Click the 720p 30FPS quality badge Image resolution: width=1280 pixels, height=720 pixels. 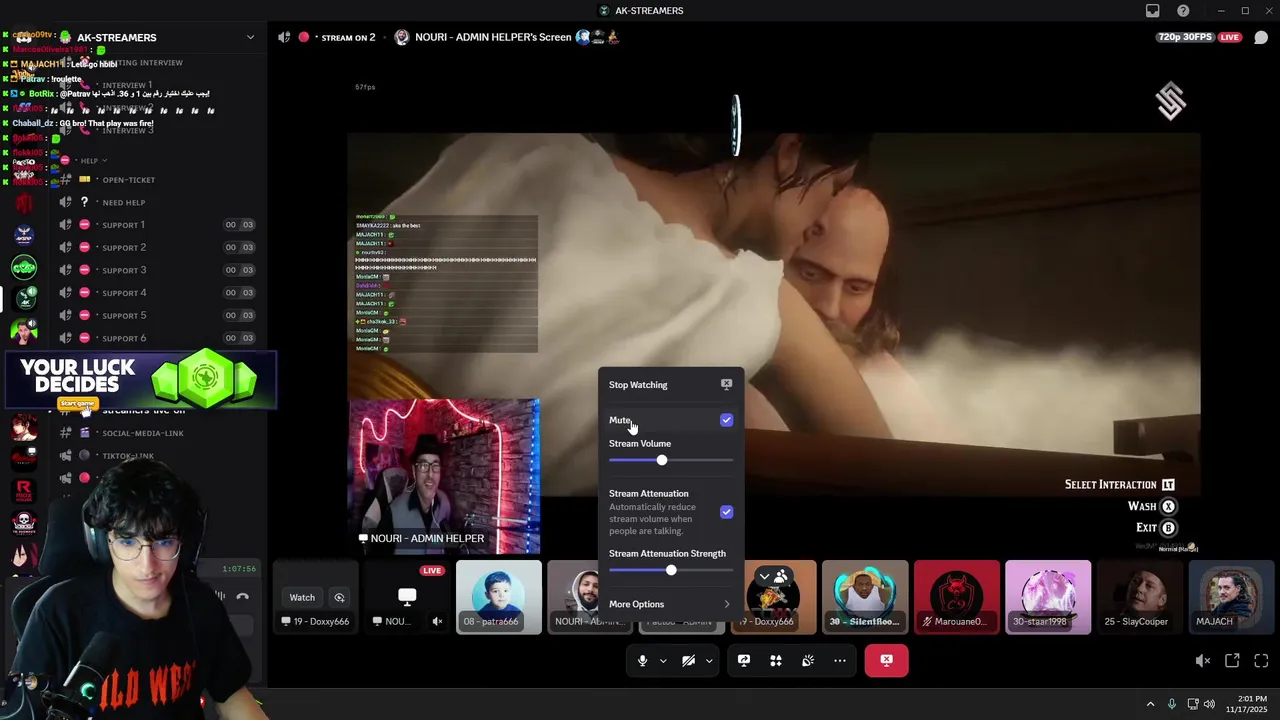click(1185, 37)
